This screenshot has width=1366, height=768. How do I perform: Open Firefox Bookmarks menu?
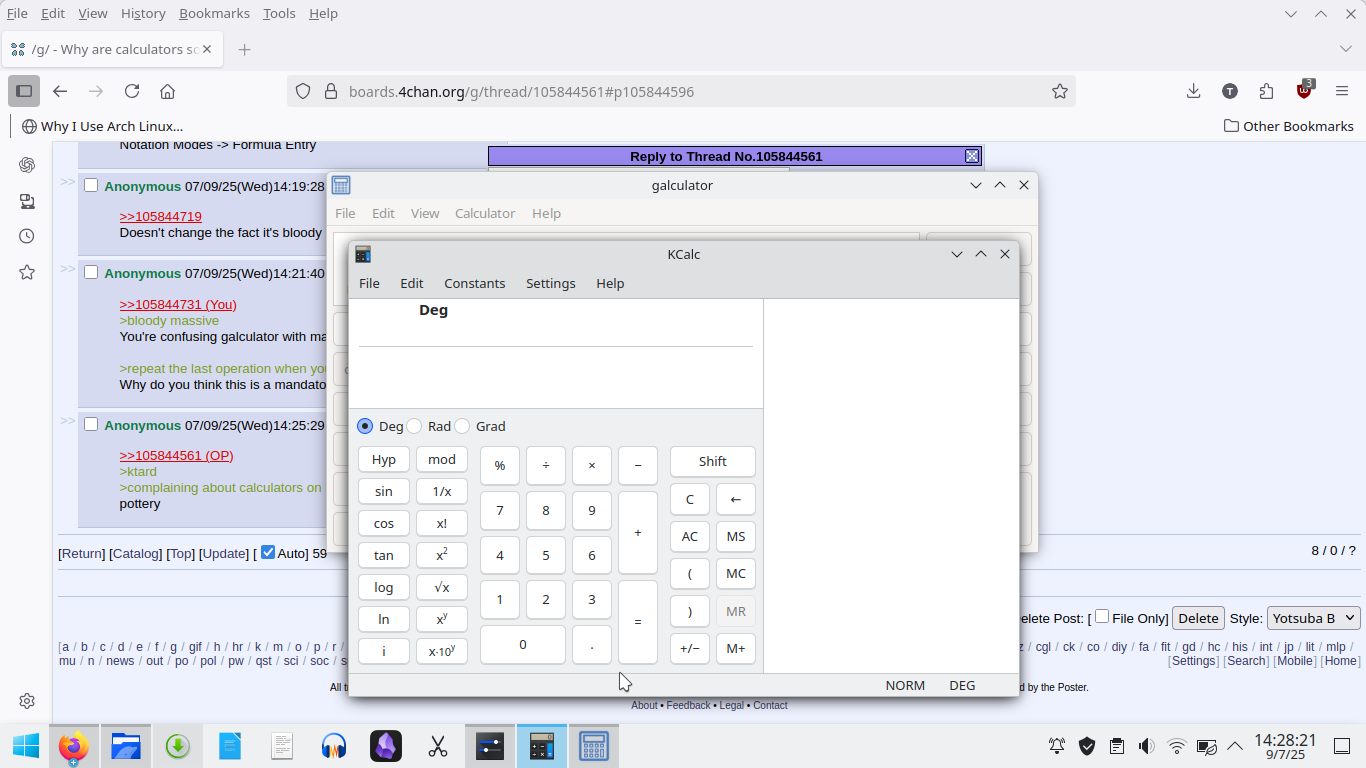tap(214, 13)
